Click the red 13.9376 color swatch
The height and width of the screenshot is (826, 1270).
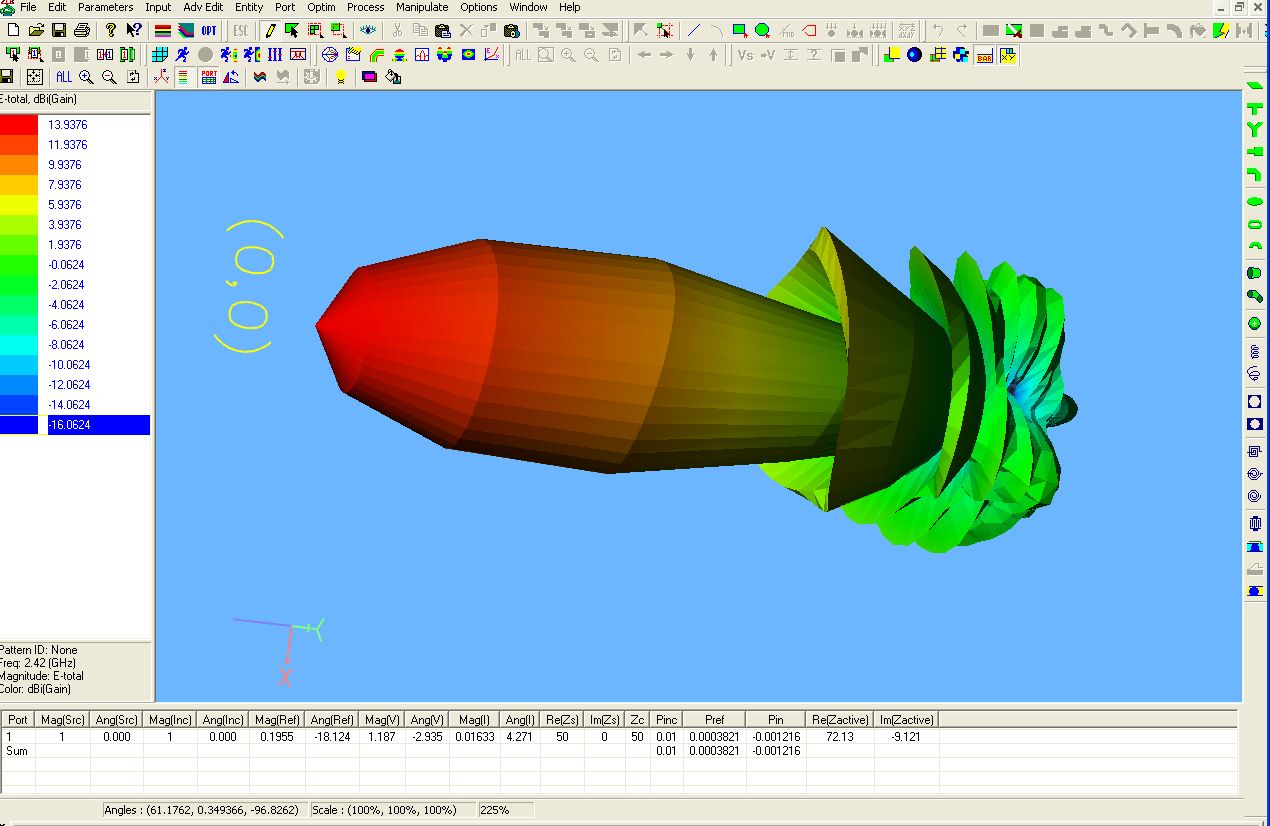pyautogui.click(x=19, y=125)
